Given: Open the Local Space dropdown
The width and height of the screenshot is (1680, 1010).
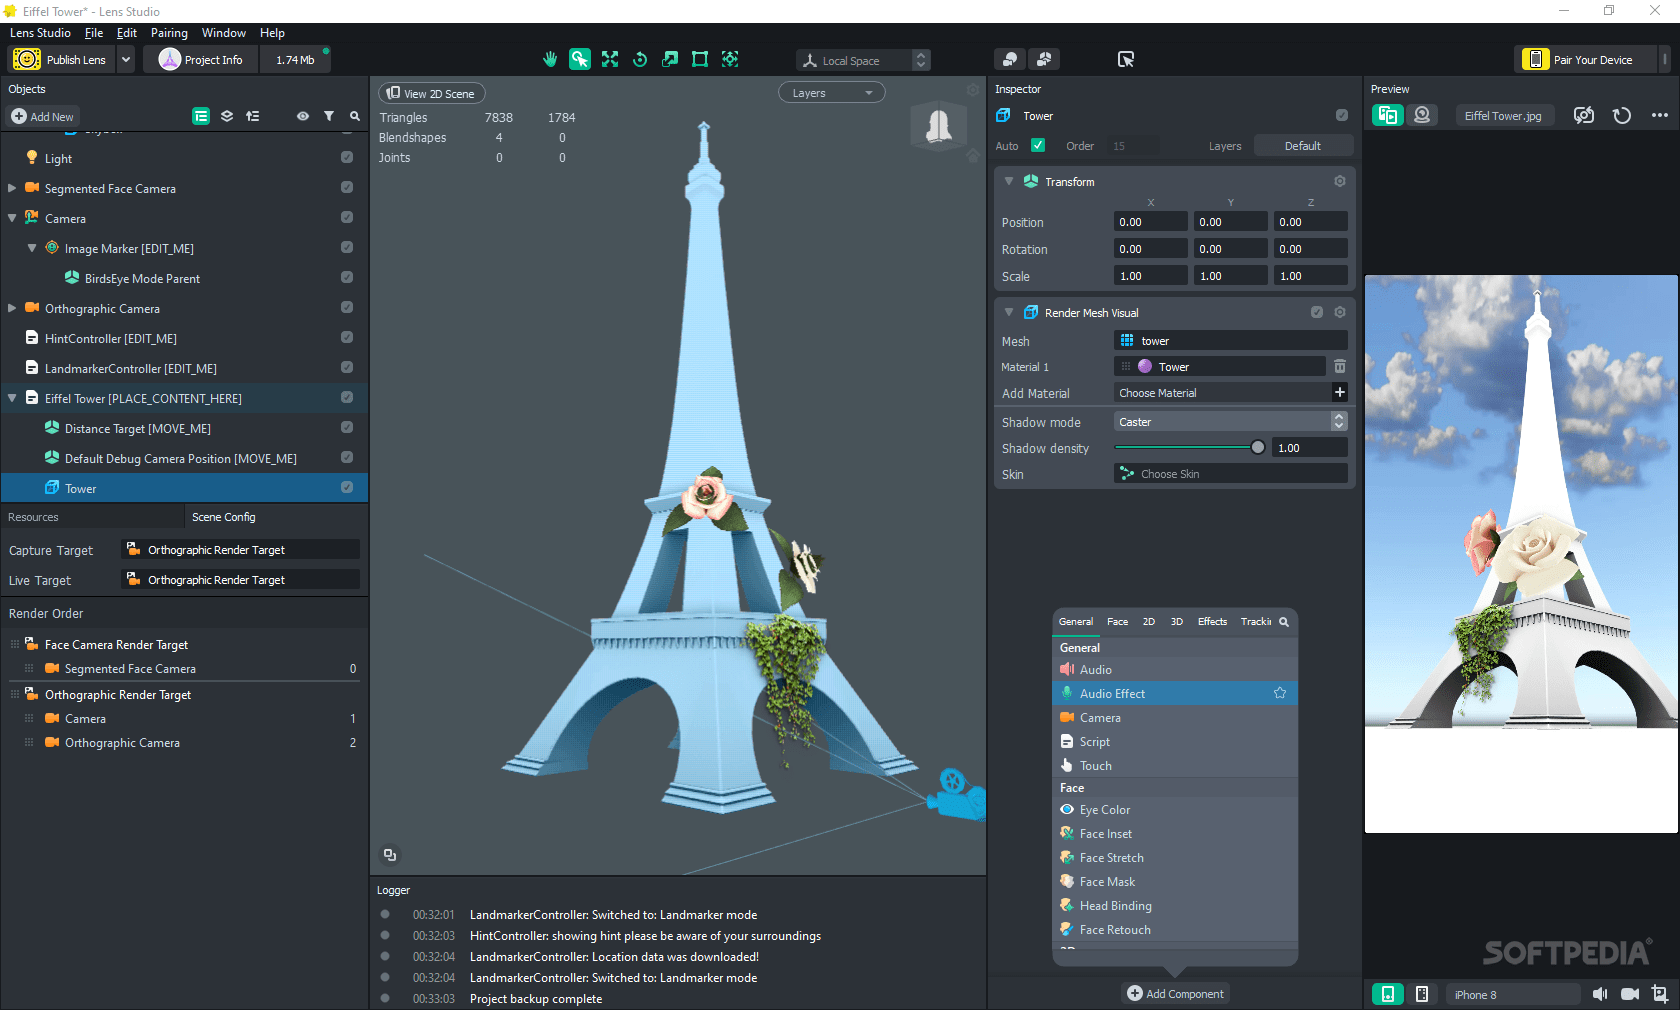Looking at the screenshot, I should [862, 60].
